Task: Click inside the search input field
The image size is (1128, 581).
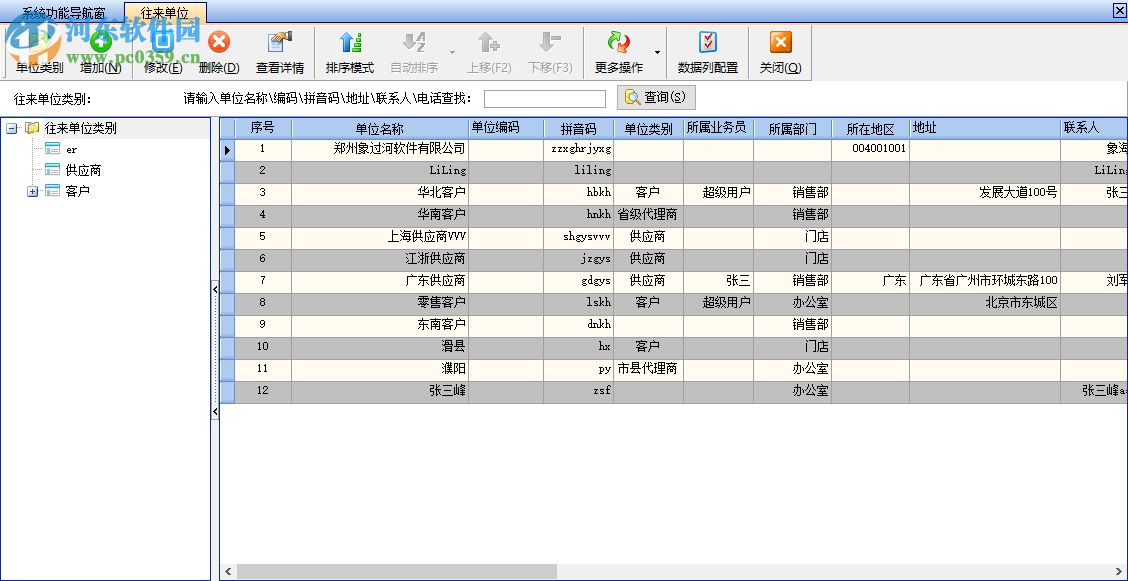Action: (544, 97)
